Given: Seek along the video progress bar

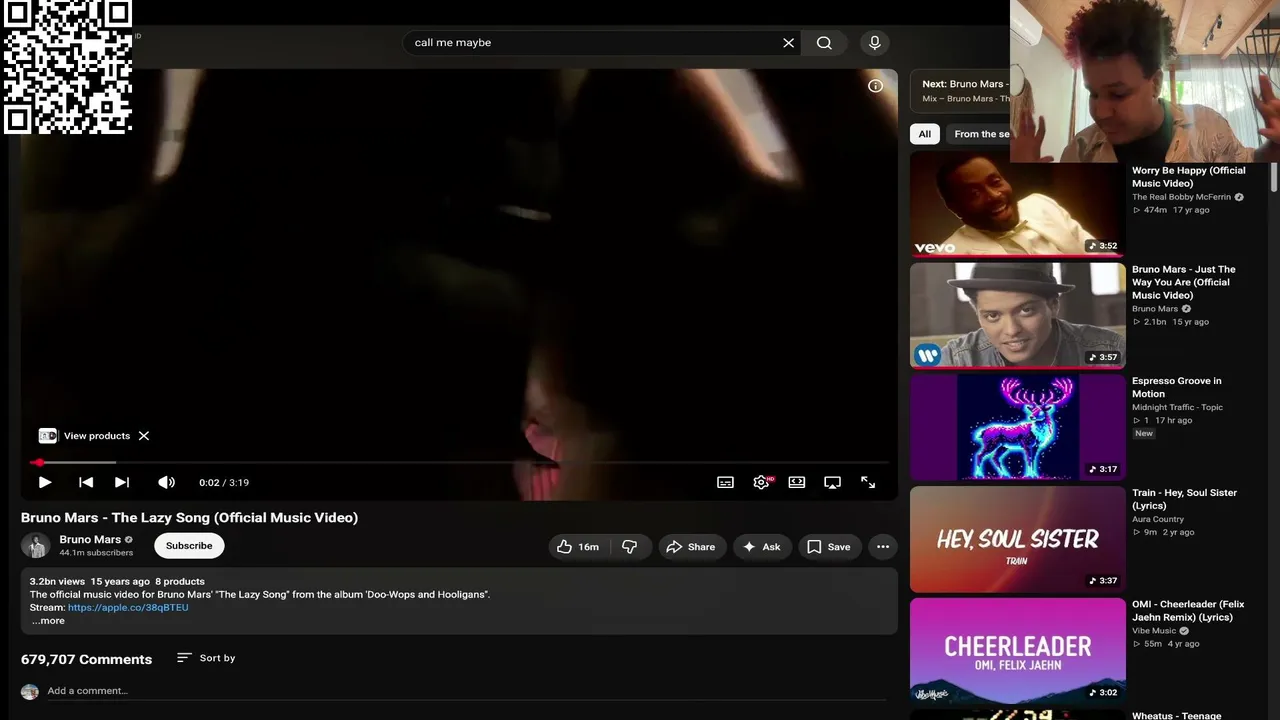Looking at the screenshot, I should coord(459,462).
